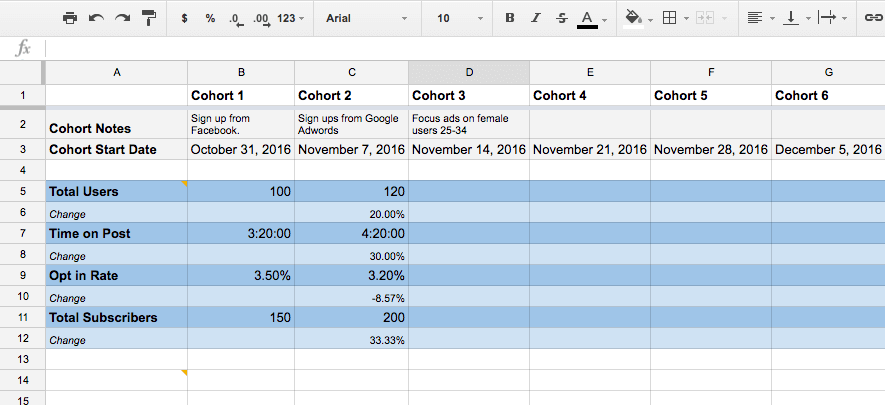
Task: Click the text color underline A
Action: tap(588, 19)
